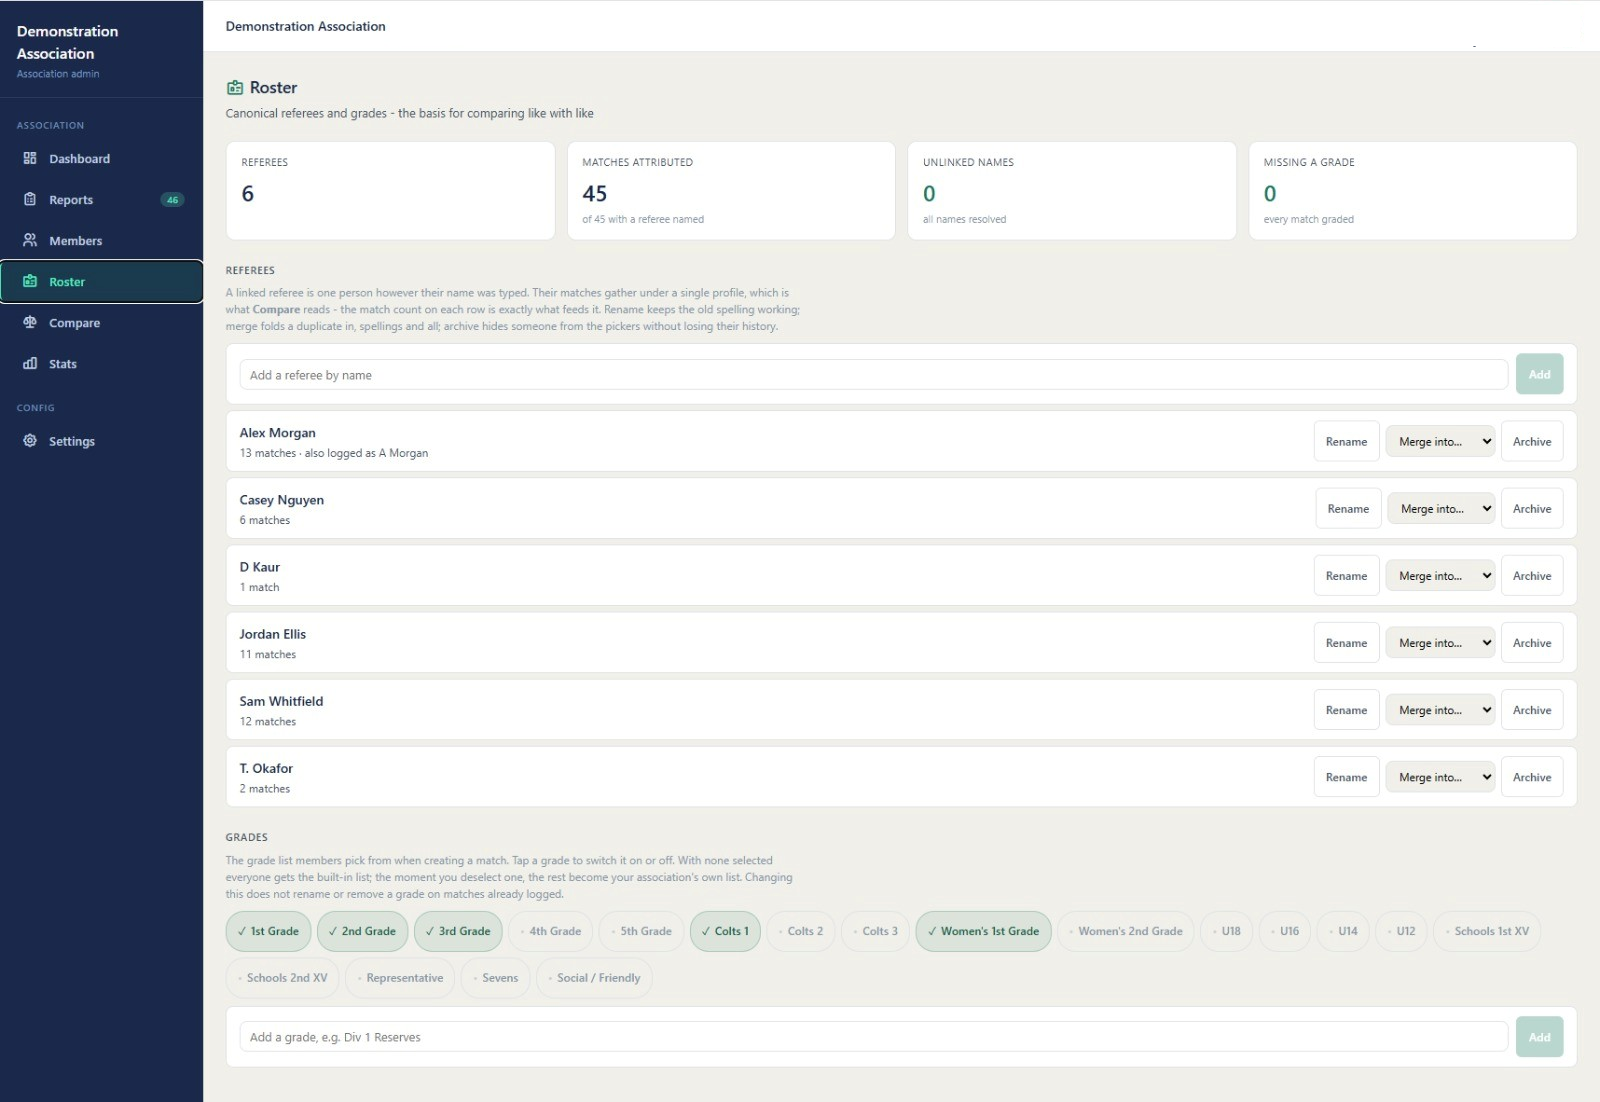Switch on the U12 grade
This screenshot has width=1600, height=1102.
click(x=1401, y=931)
